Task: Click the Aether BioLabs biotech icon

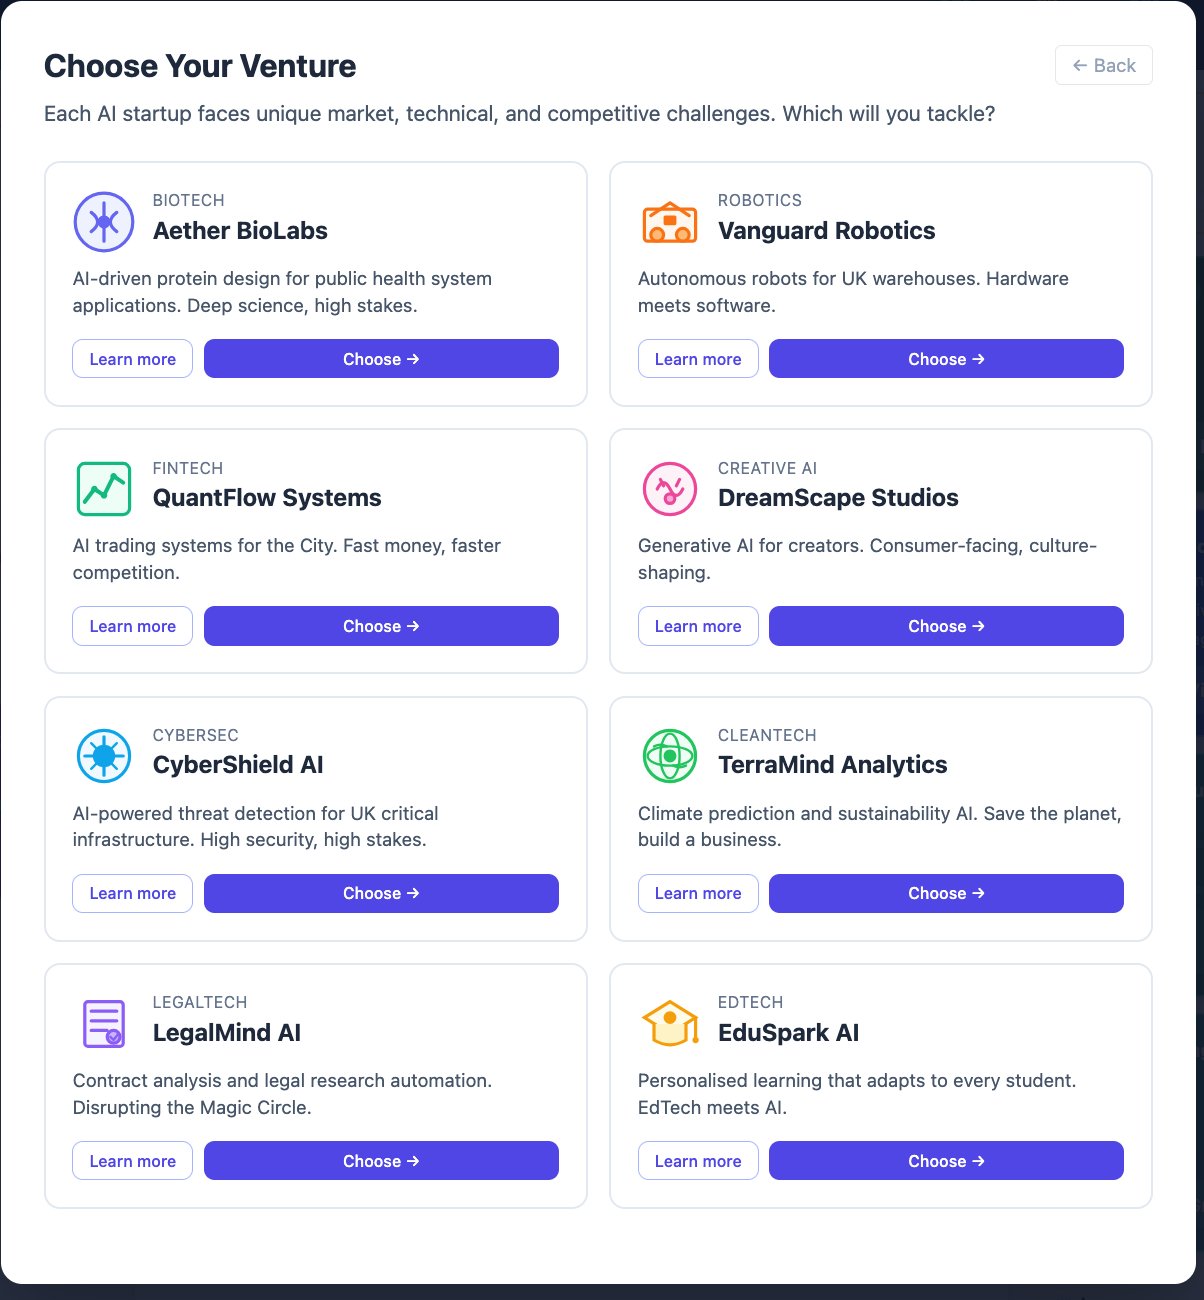Action: click(103, 222)
